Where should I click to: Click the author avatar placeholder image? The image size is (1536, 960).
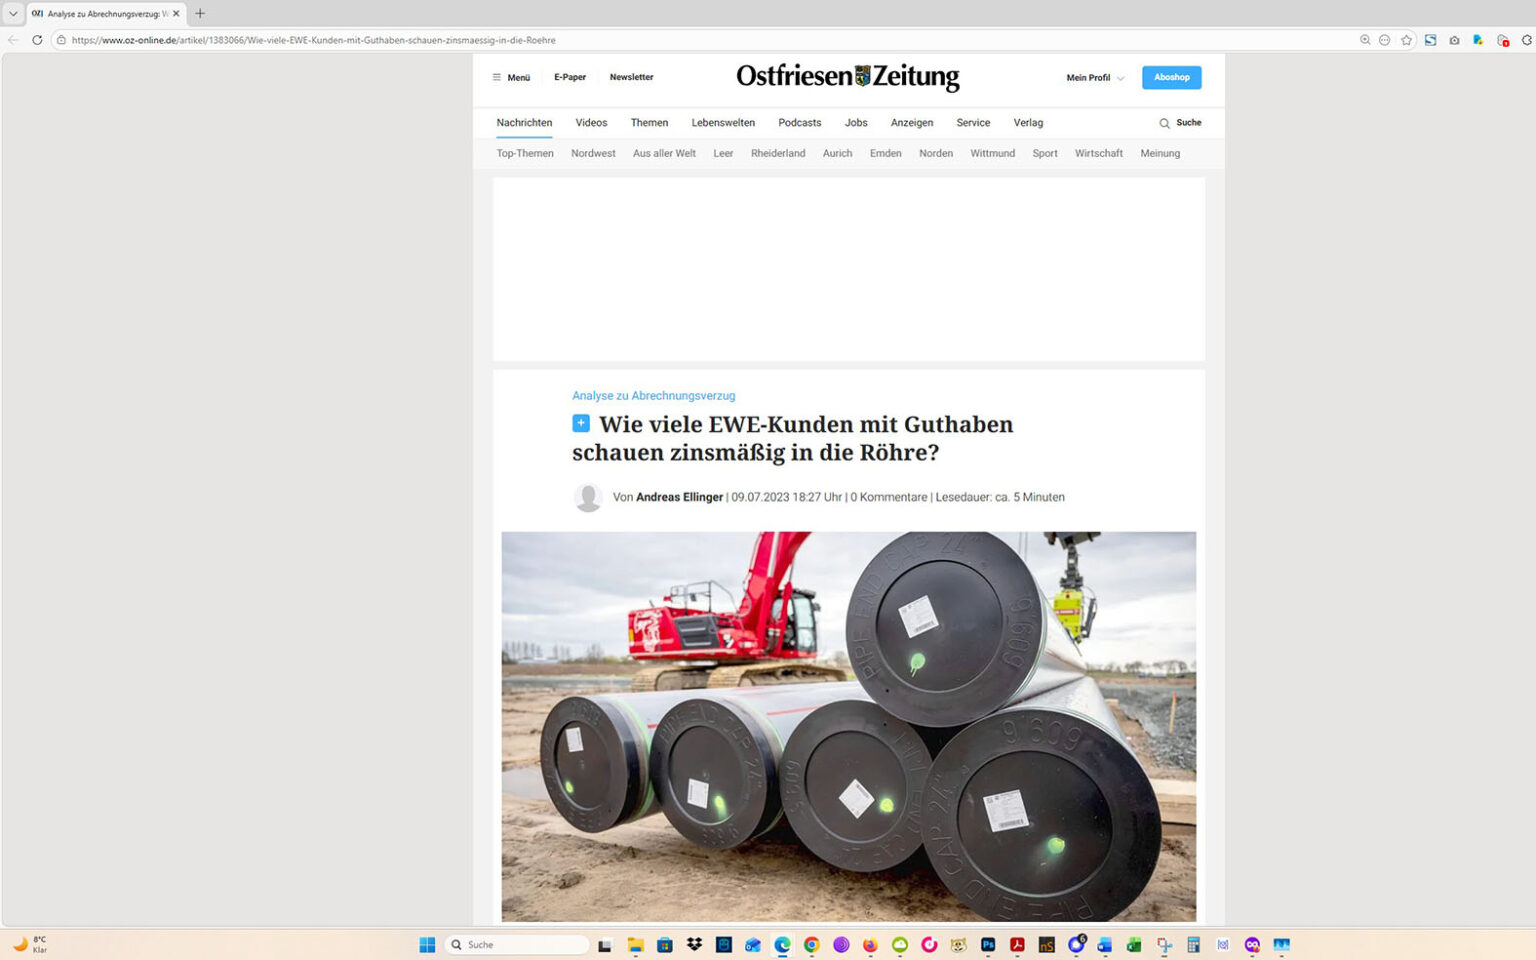(586, 497)
